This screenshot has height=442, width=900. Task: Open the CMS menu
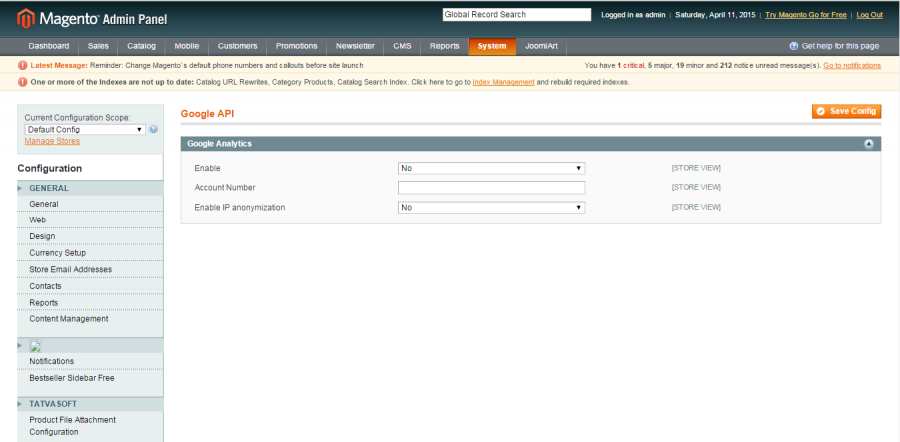[402, 46]
